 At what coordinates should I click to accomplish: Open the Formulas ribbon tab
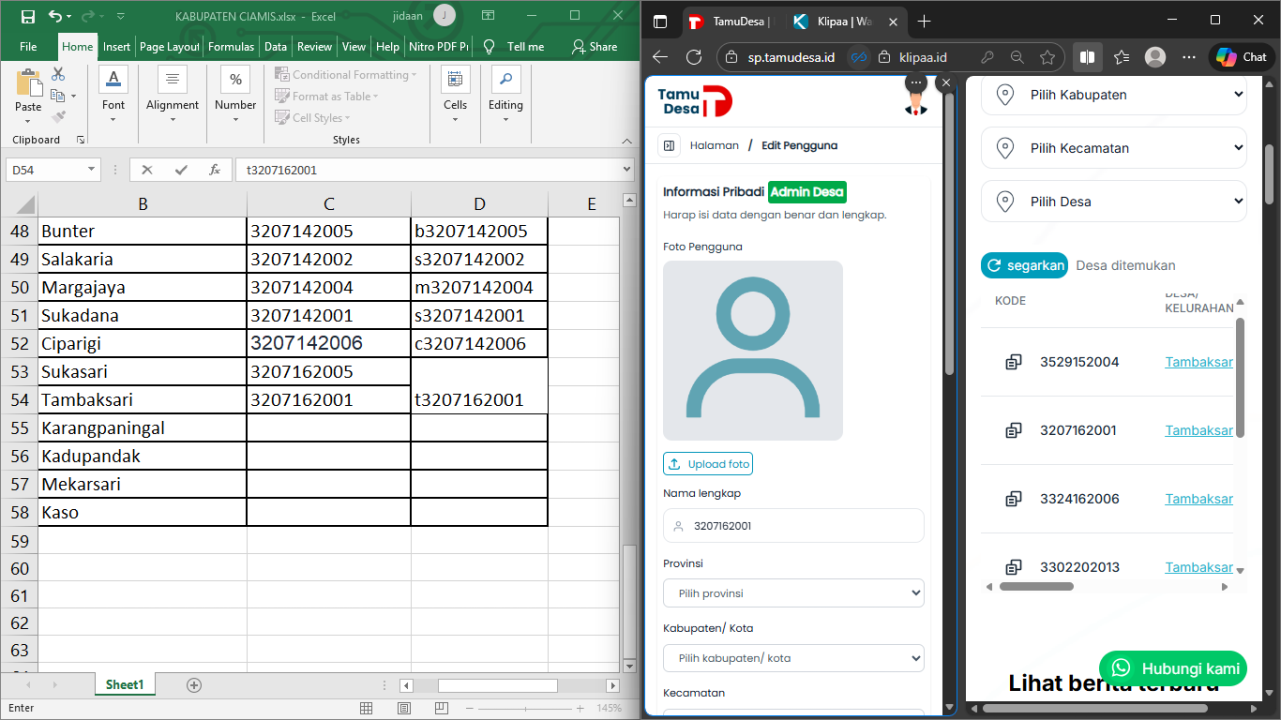(x=231, y=47)
